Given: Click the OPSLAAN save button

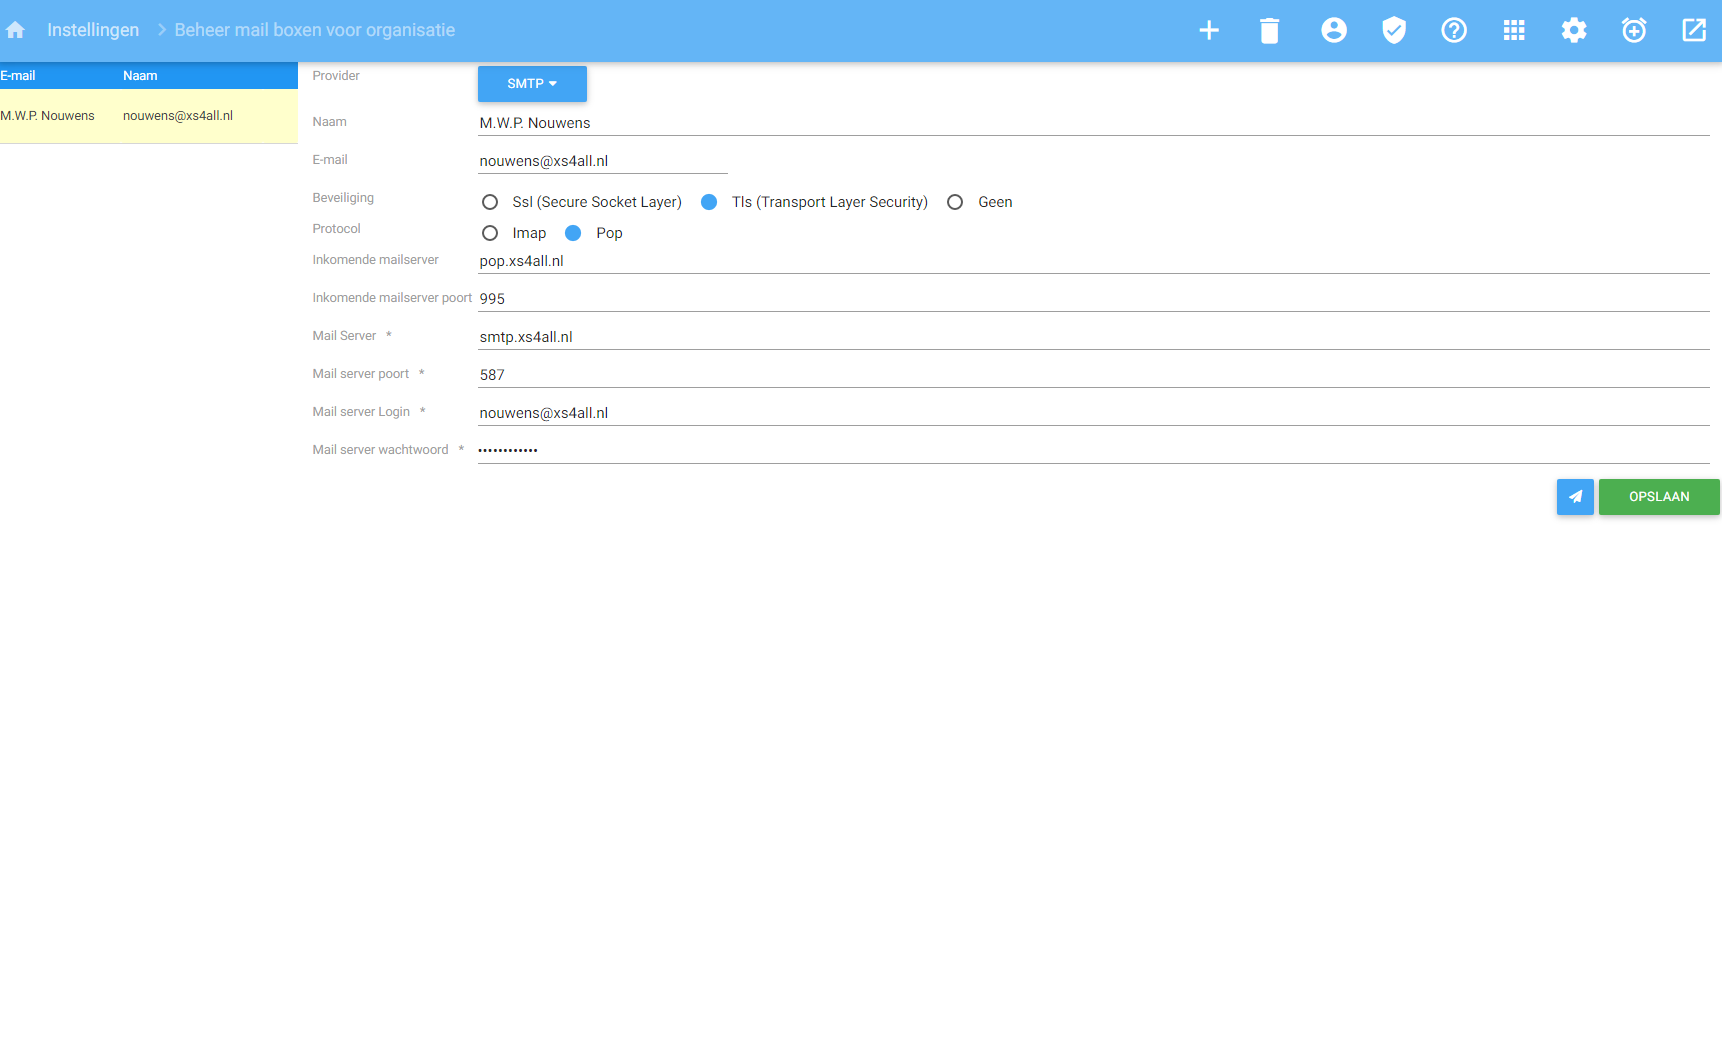Looking at the screenshot, I should (x=1659, y=497).
